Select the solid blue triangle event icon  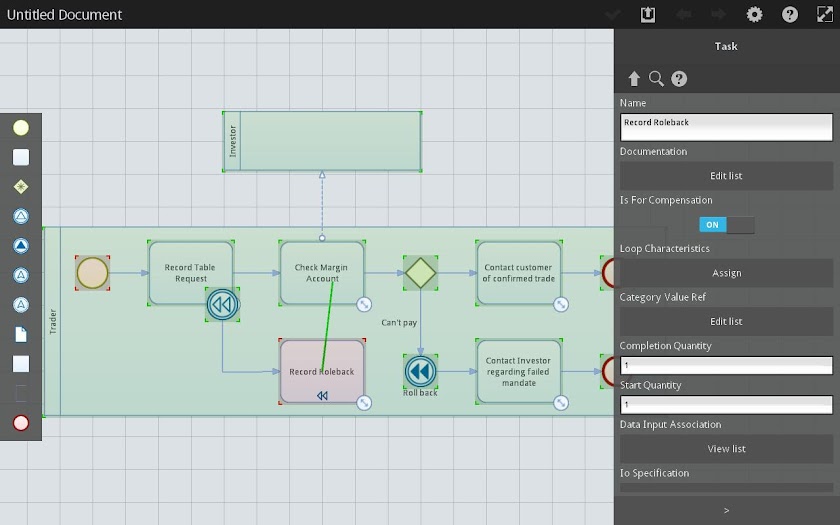point(21,246)
